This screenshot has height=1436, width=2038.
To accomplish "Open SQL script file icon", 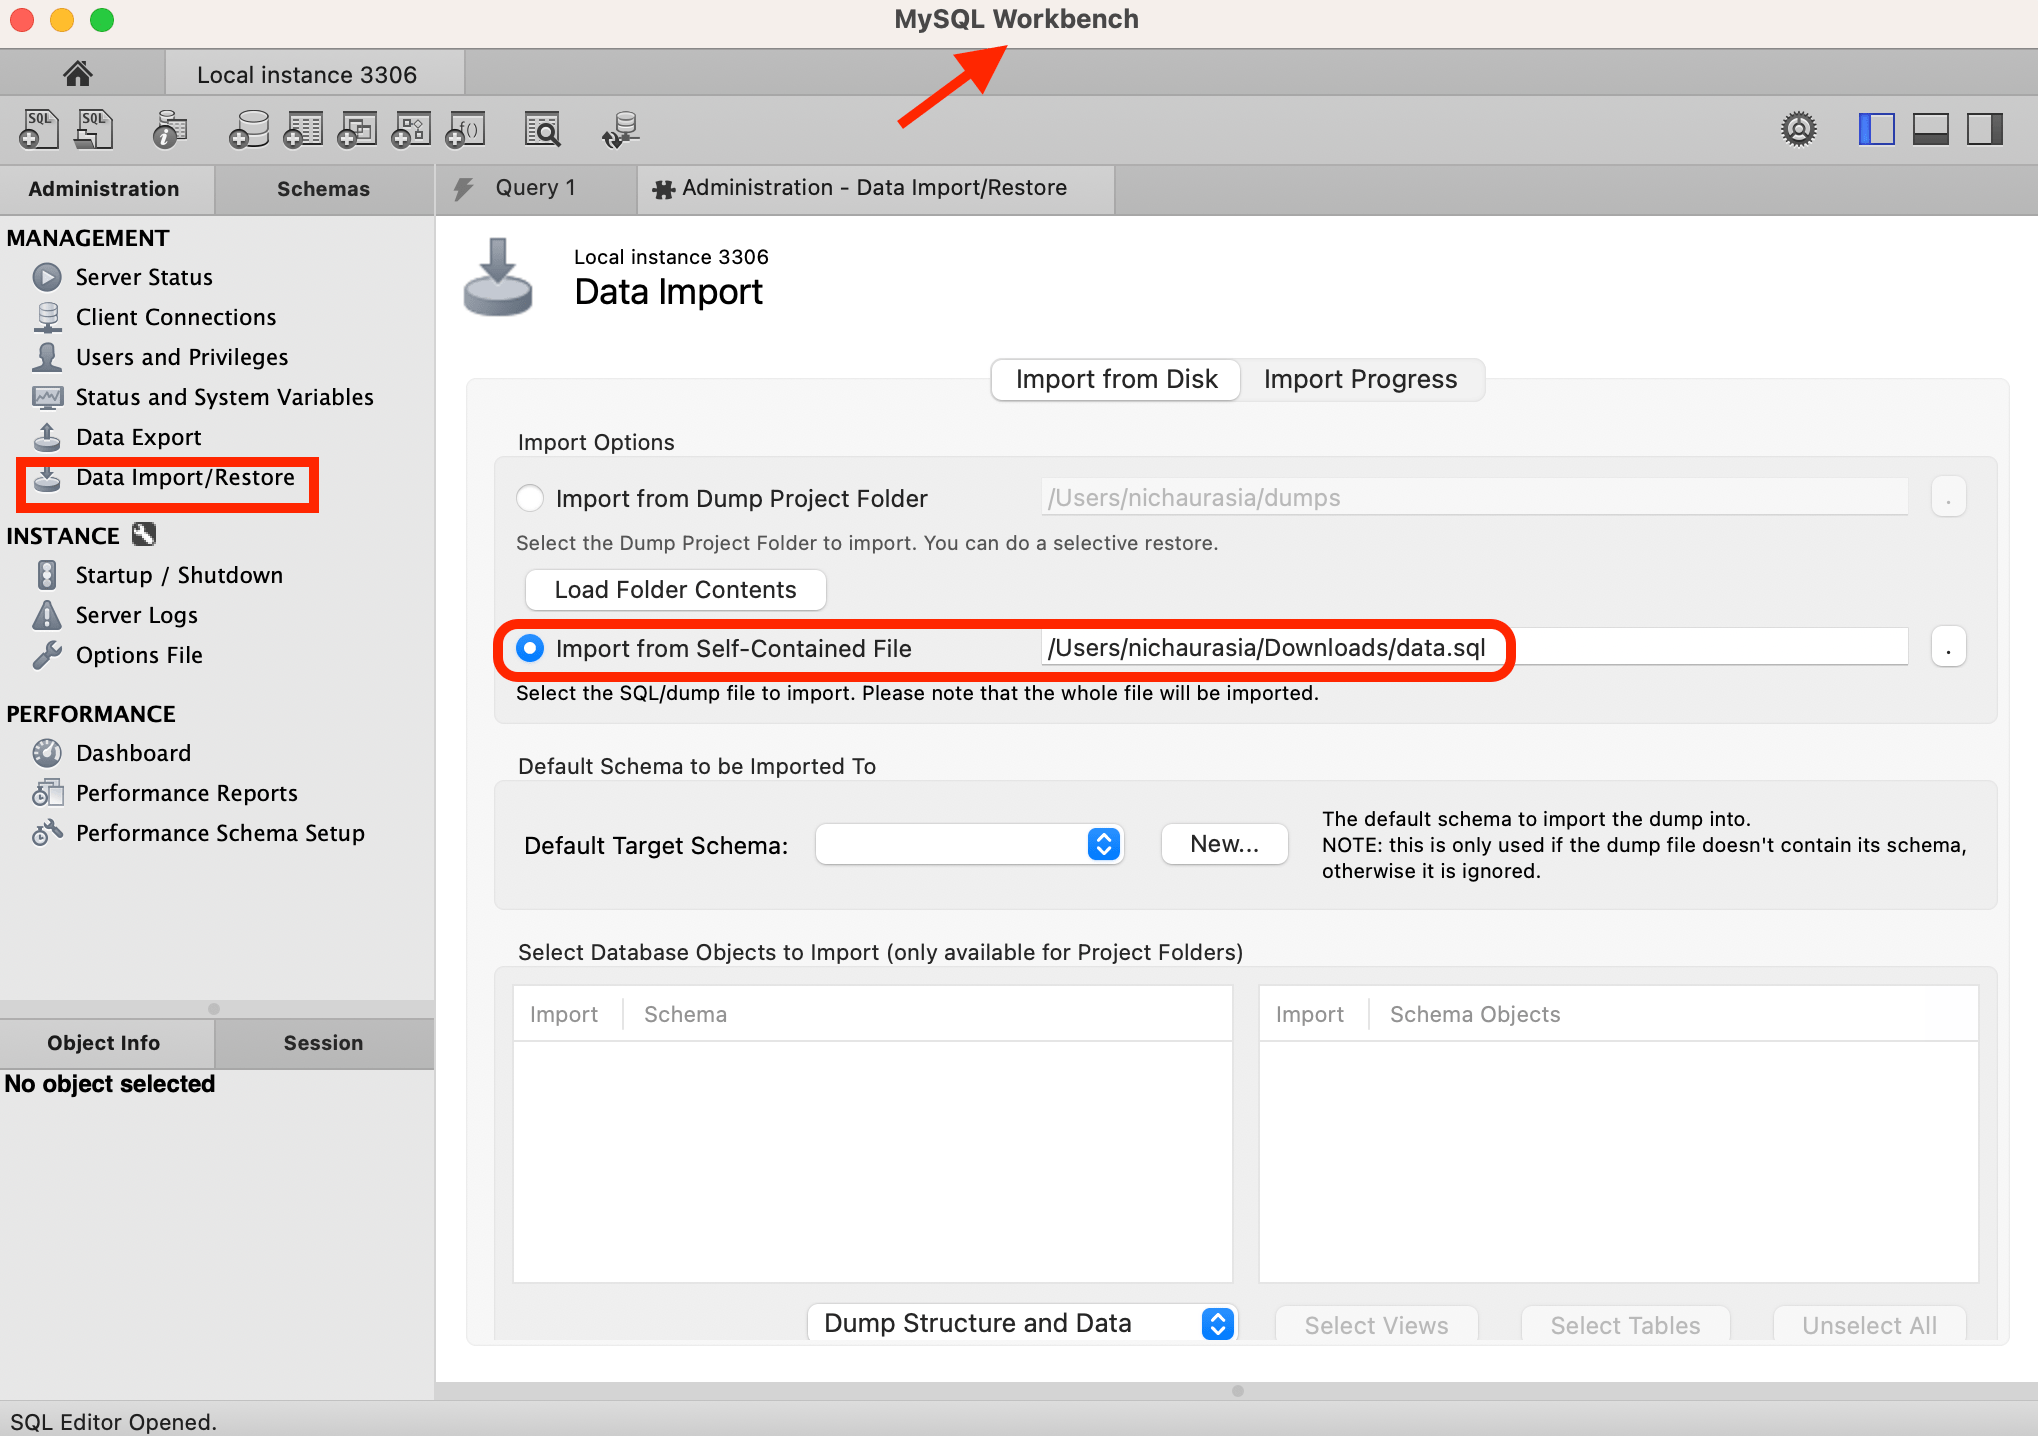I will (x=94, y=130).
